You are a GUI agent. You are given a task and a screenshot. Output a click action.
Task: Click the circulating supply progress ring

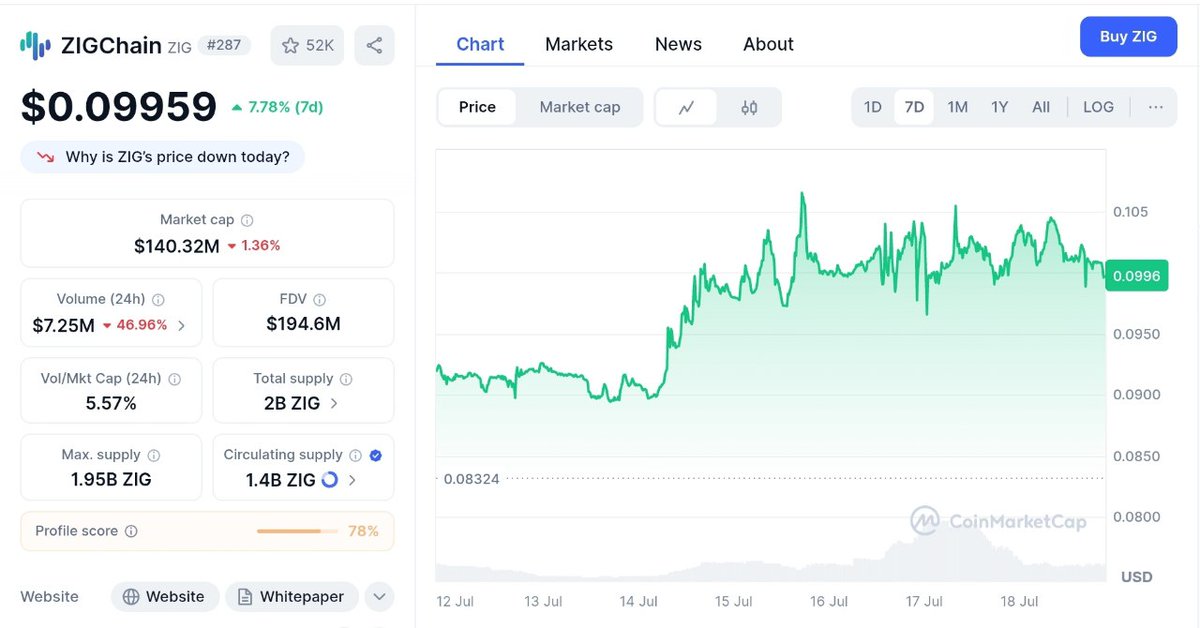pyautogui.click(x=329, y=480)
